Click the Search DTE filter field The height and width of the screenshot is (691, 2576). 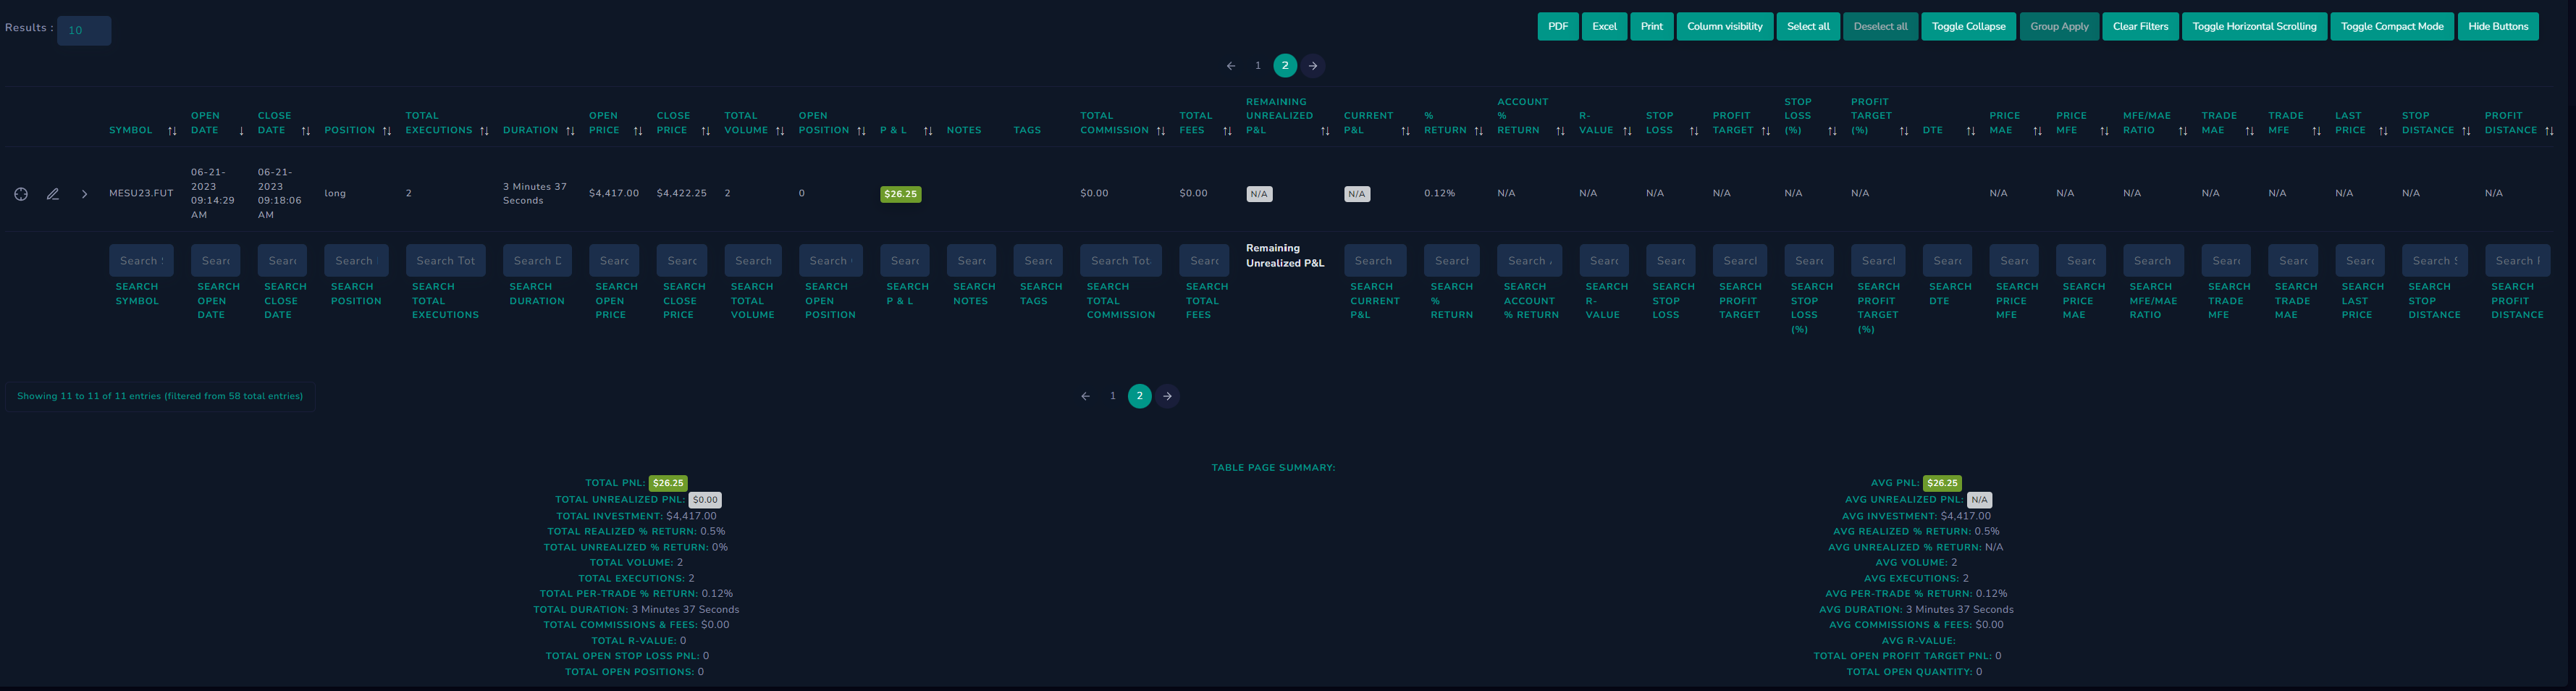pos(1947,261)
